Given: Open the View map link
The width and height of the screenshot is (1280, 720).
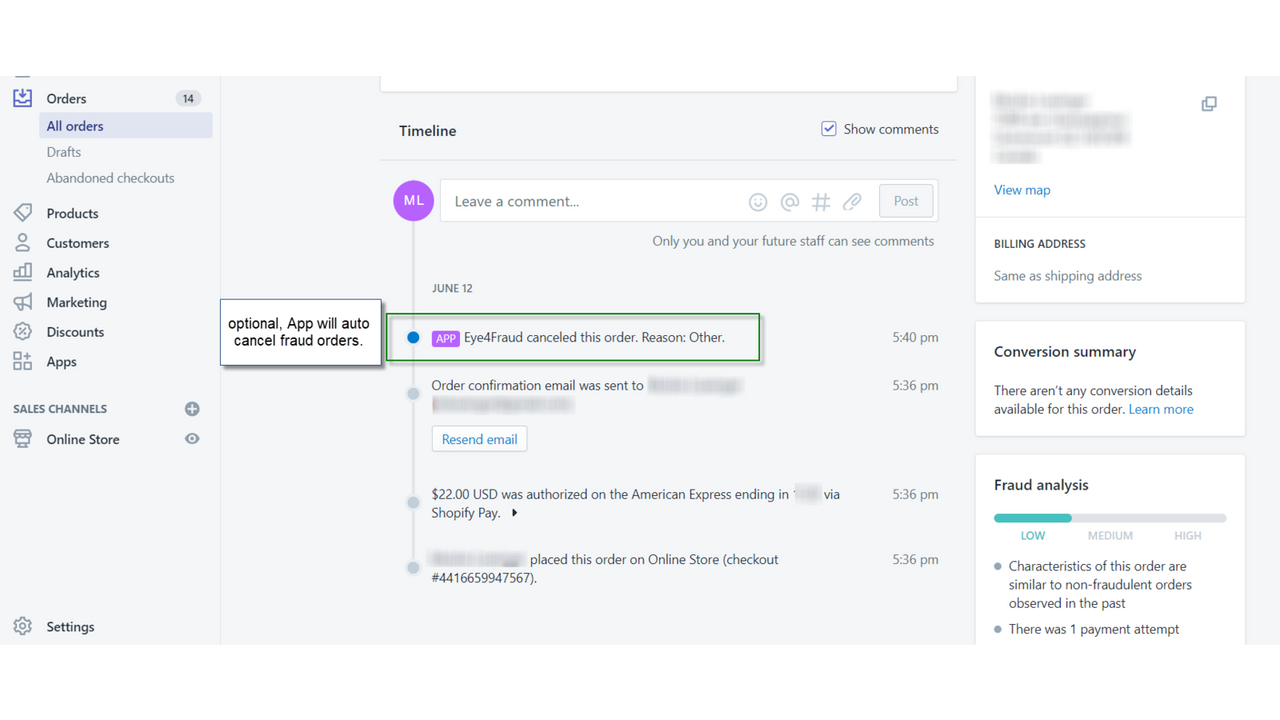Looking at the screenshot, I should point(1022,190).
